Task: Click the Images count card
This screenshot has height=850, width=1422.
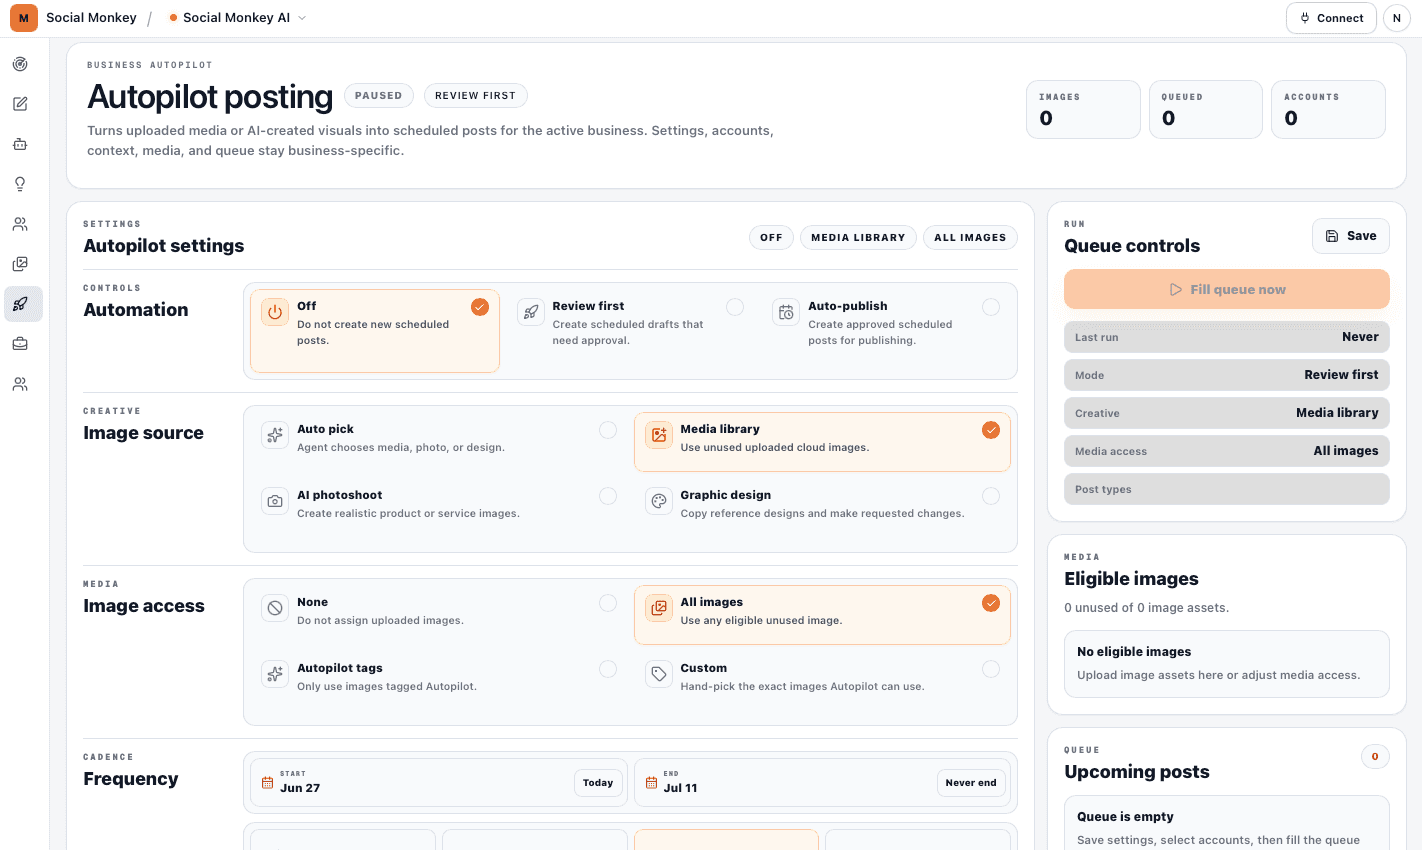Action: pyautogui.click(x=1083, y=109)
